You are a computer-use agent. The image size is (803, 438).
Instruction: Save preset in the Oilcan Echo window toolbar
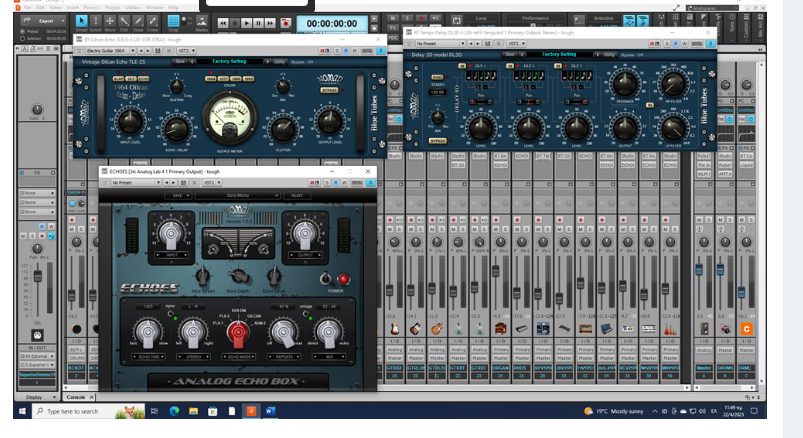pos(158,51)
